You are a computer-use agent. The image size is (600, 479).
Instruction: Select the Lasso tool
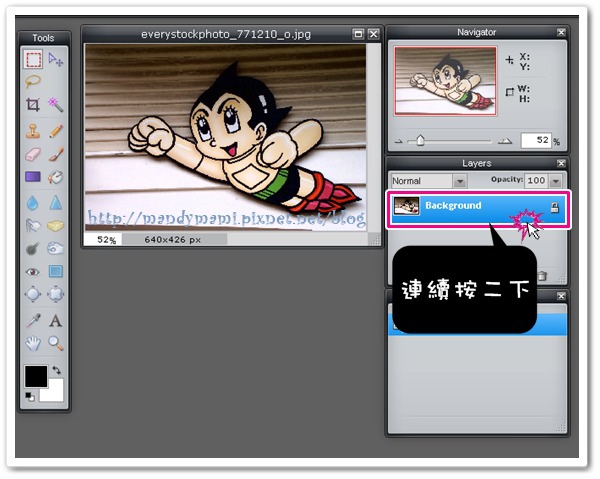click(33, 81)
